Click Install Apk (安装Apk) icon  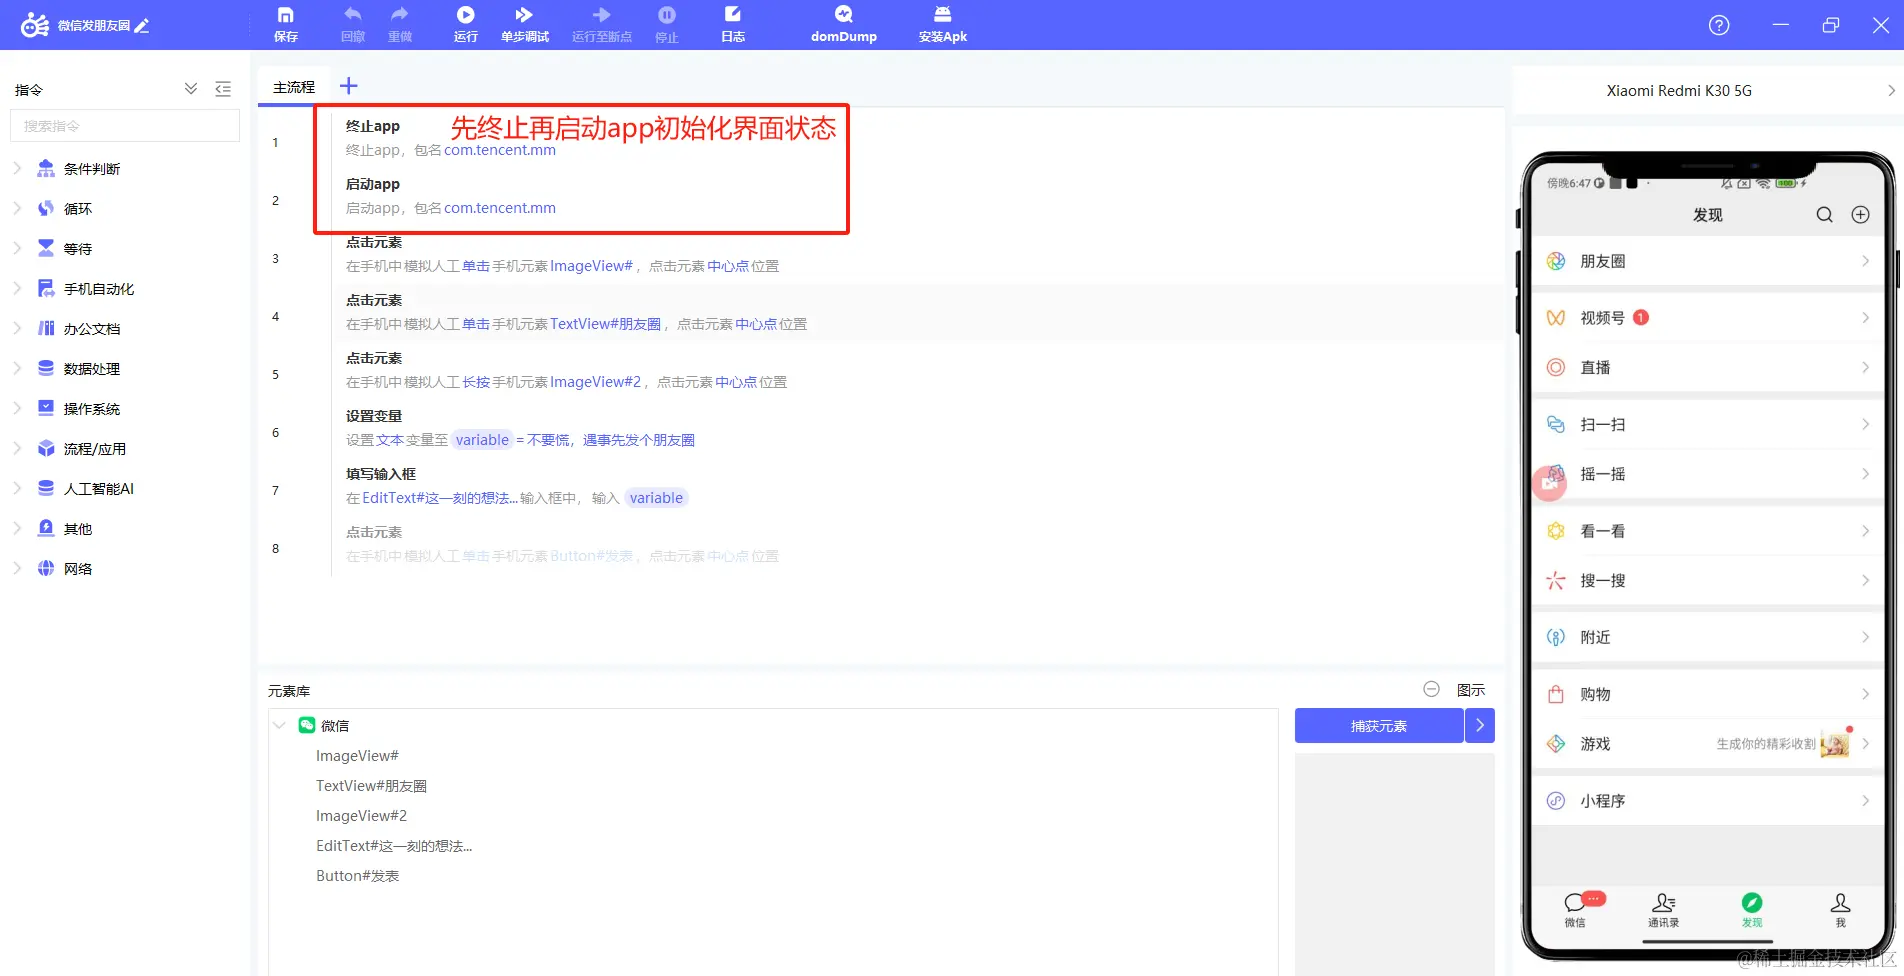pos(943,24)
